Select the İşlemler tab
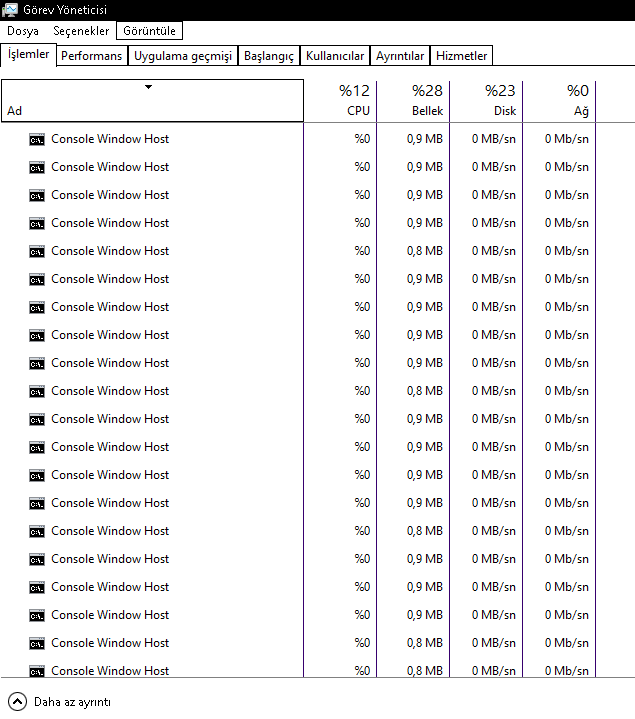Image resolution: width=635 pixels, height=719 pixels. 28,55
